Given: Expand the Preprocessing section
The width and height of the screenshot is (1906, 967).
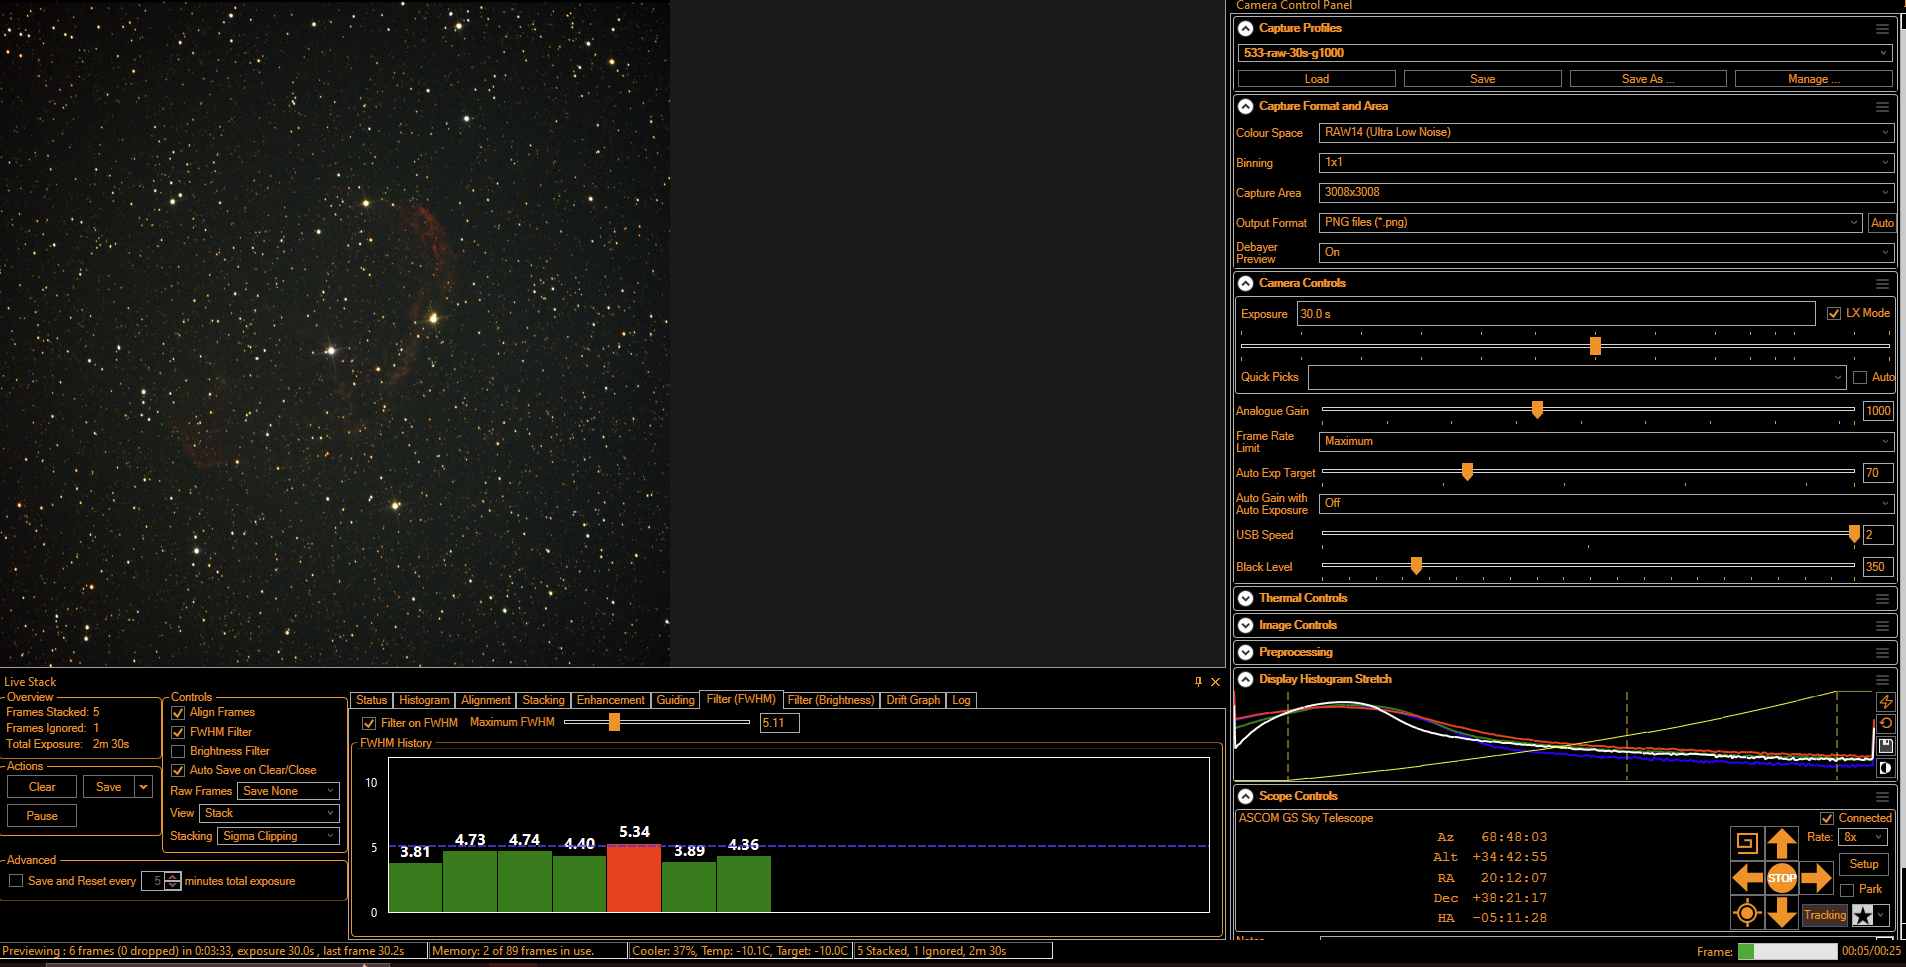Looking at the screenshot, I should tap(1246, 652).
